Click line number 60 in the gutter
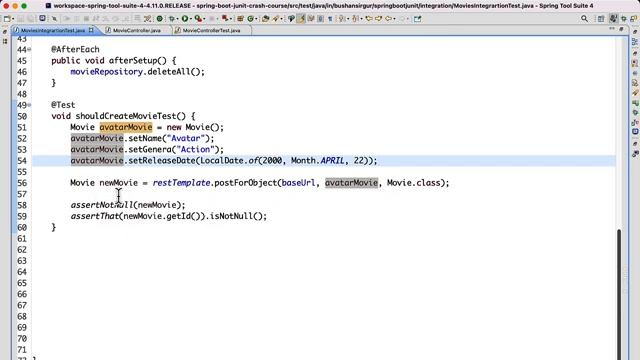 coord(22,227)
